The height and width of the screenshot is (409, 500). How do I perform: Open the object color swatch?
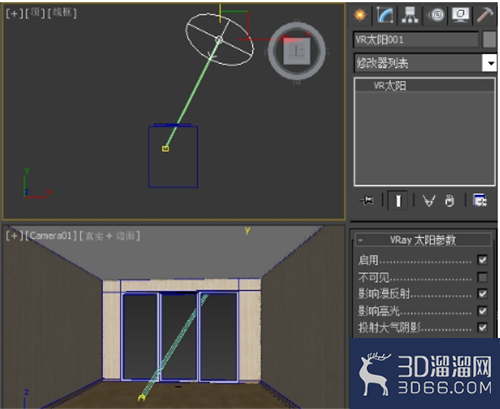pyautogui.click(x=489, y=40)
